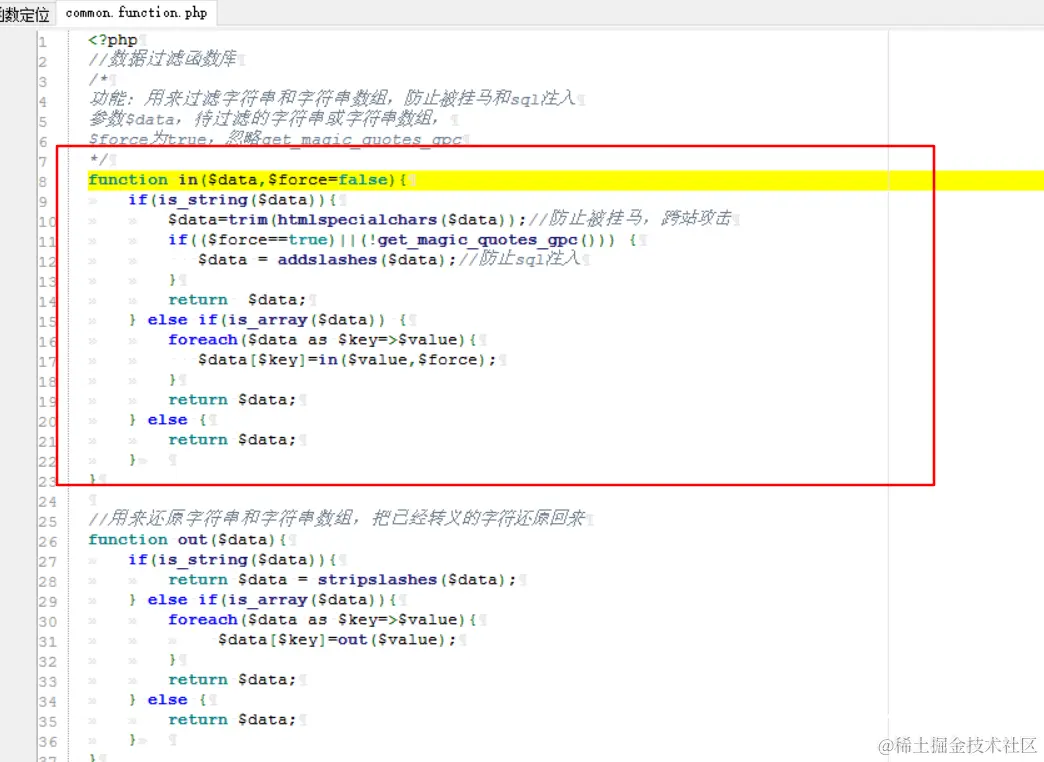The image size is (1044, 762).
Task: Click return $data; on line 35
Action: pyautogui.click(x=232, y=719)
